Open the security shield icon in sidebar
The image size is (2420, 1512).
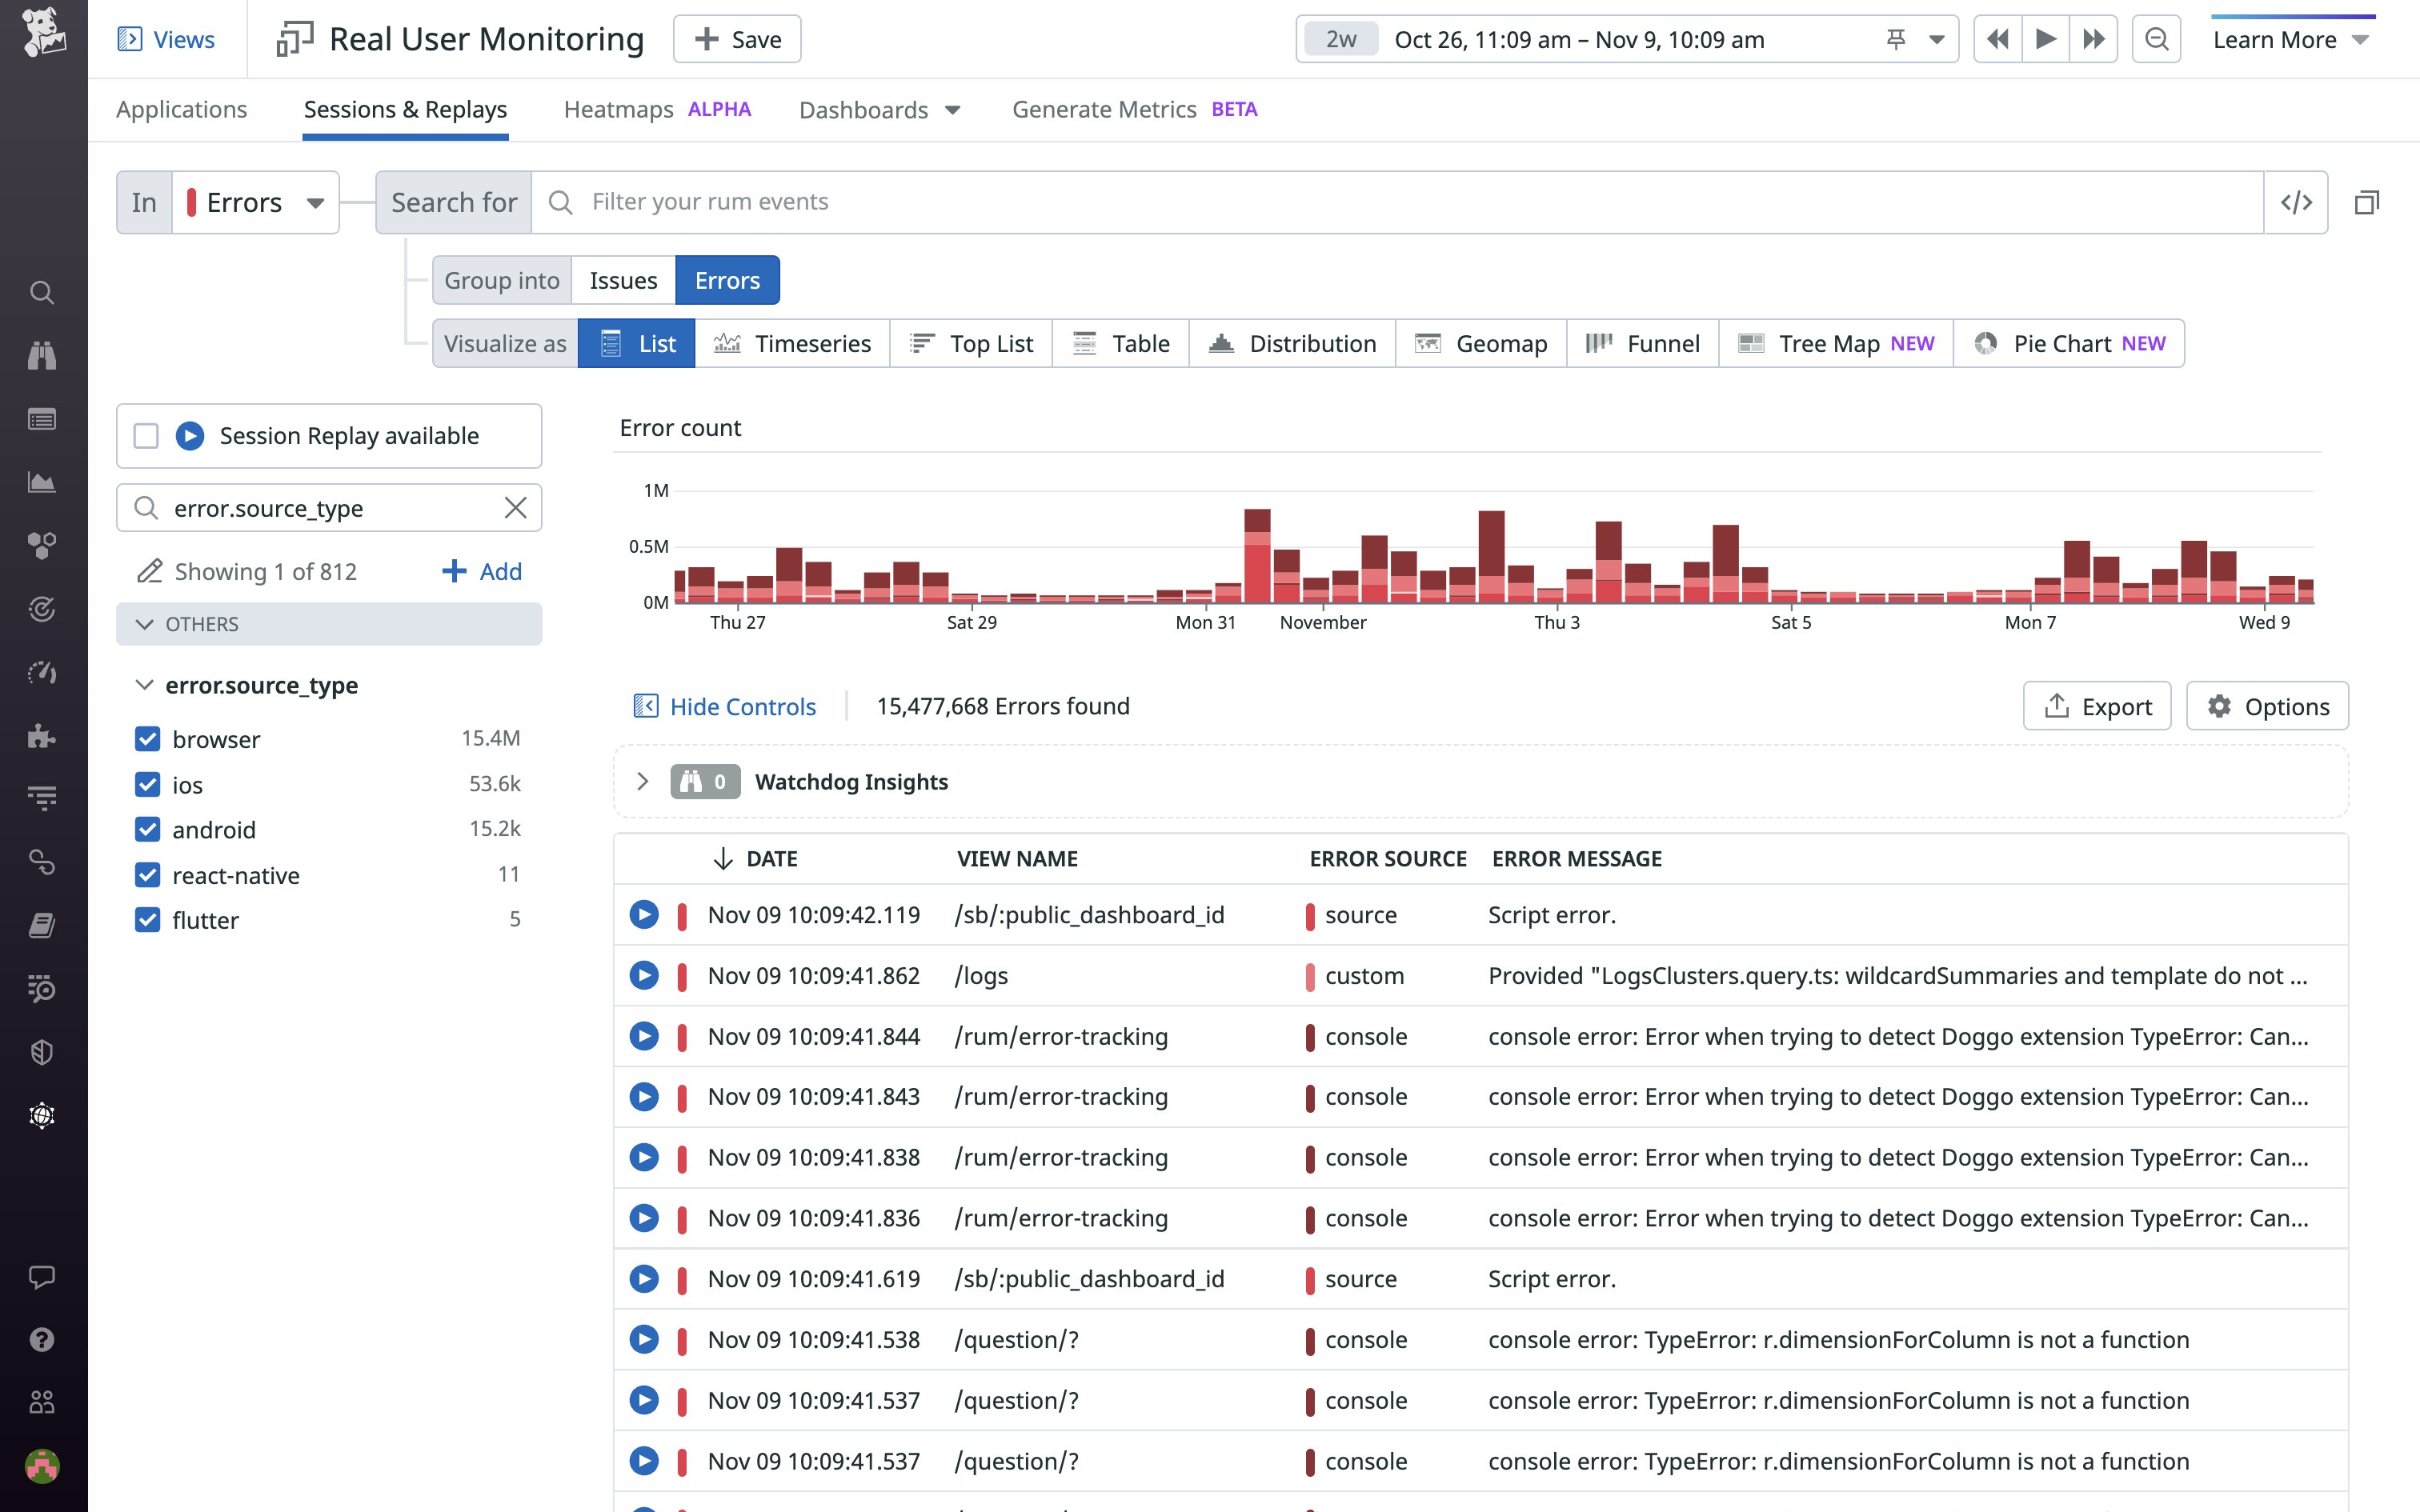point(41,1051)
